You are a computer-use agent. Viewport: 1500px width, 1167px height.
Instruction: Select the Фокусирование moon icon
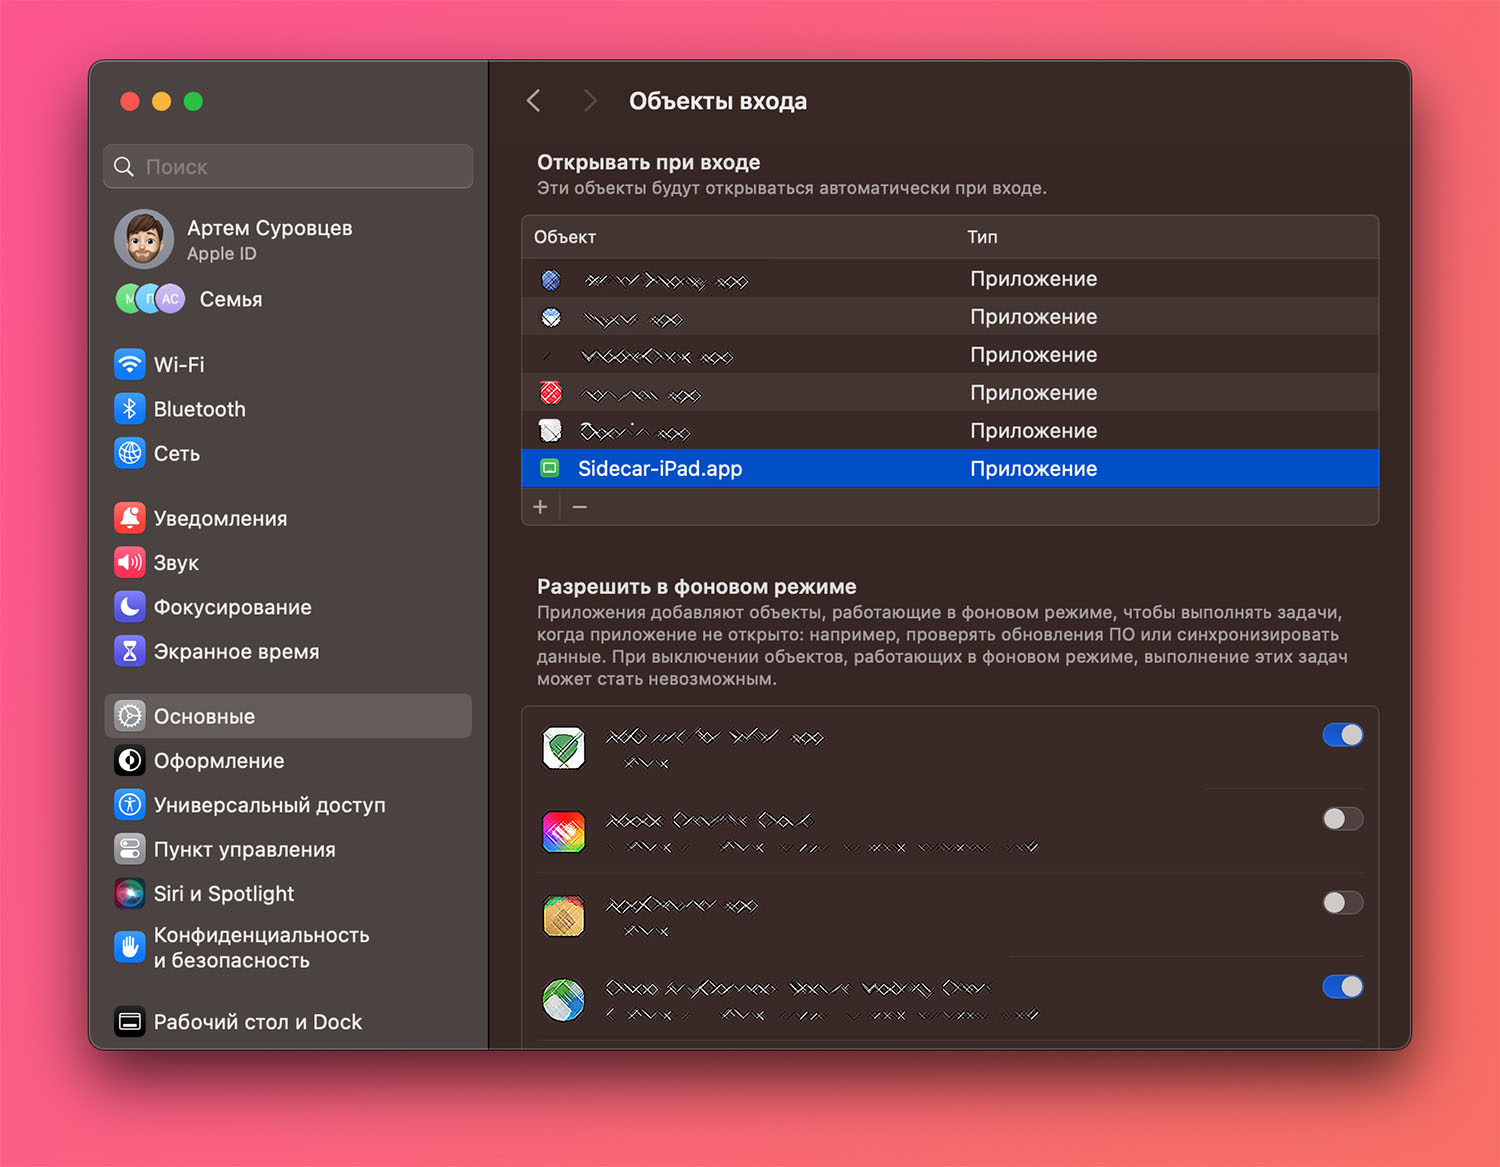130,607
